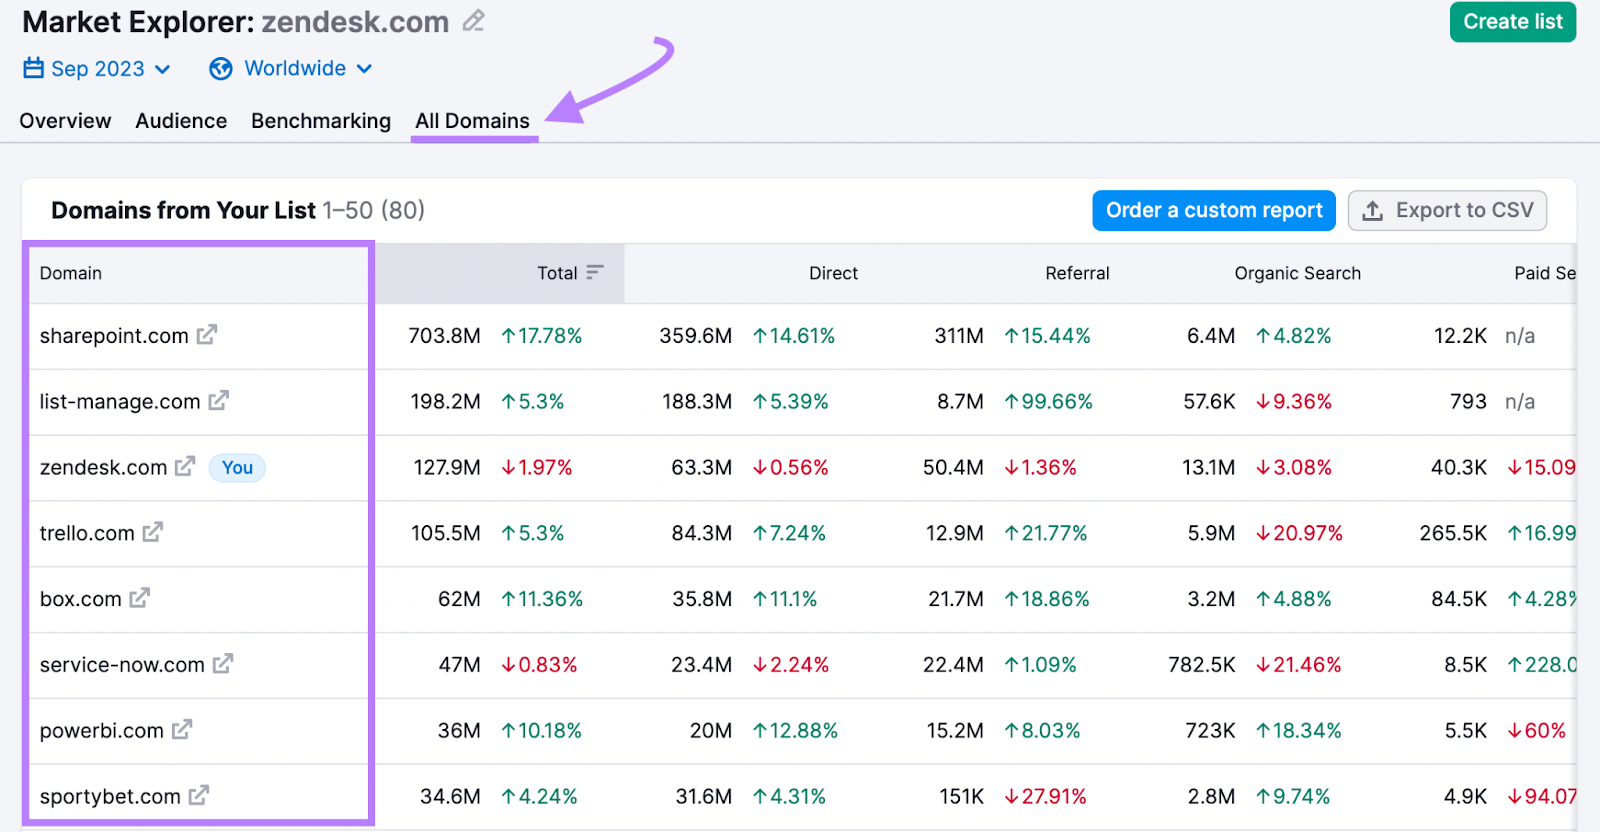Click the Domains from Your List heading
Screen dimensions: 1600x832
tap(183, 211)
